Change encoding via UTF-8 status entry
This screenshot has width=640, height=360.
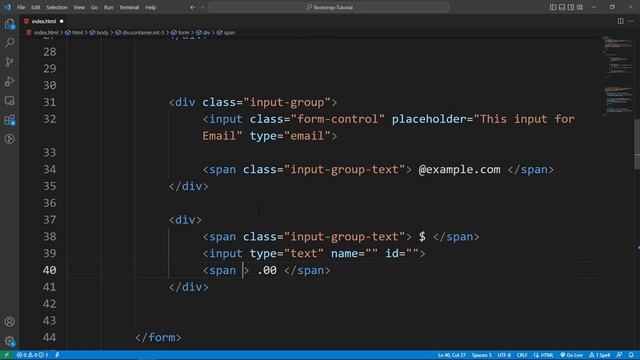504,355
